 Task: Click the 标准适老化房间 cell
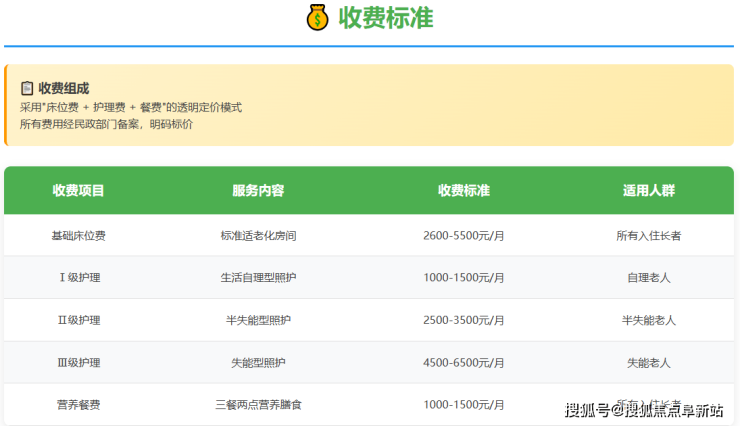click(x=258, y=236)
